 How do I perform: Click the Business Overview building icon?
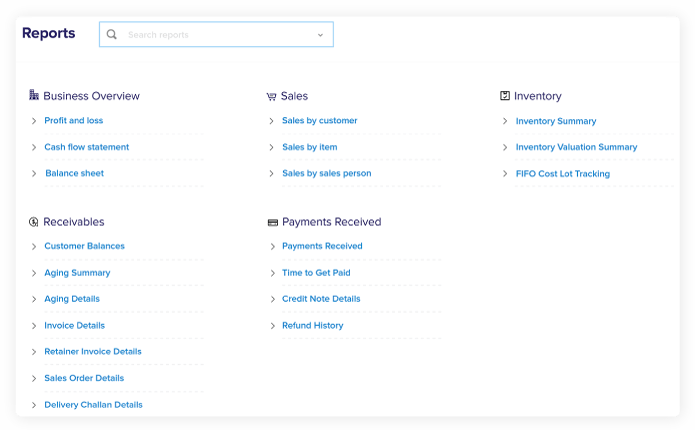(34, 95)
